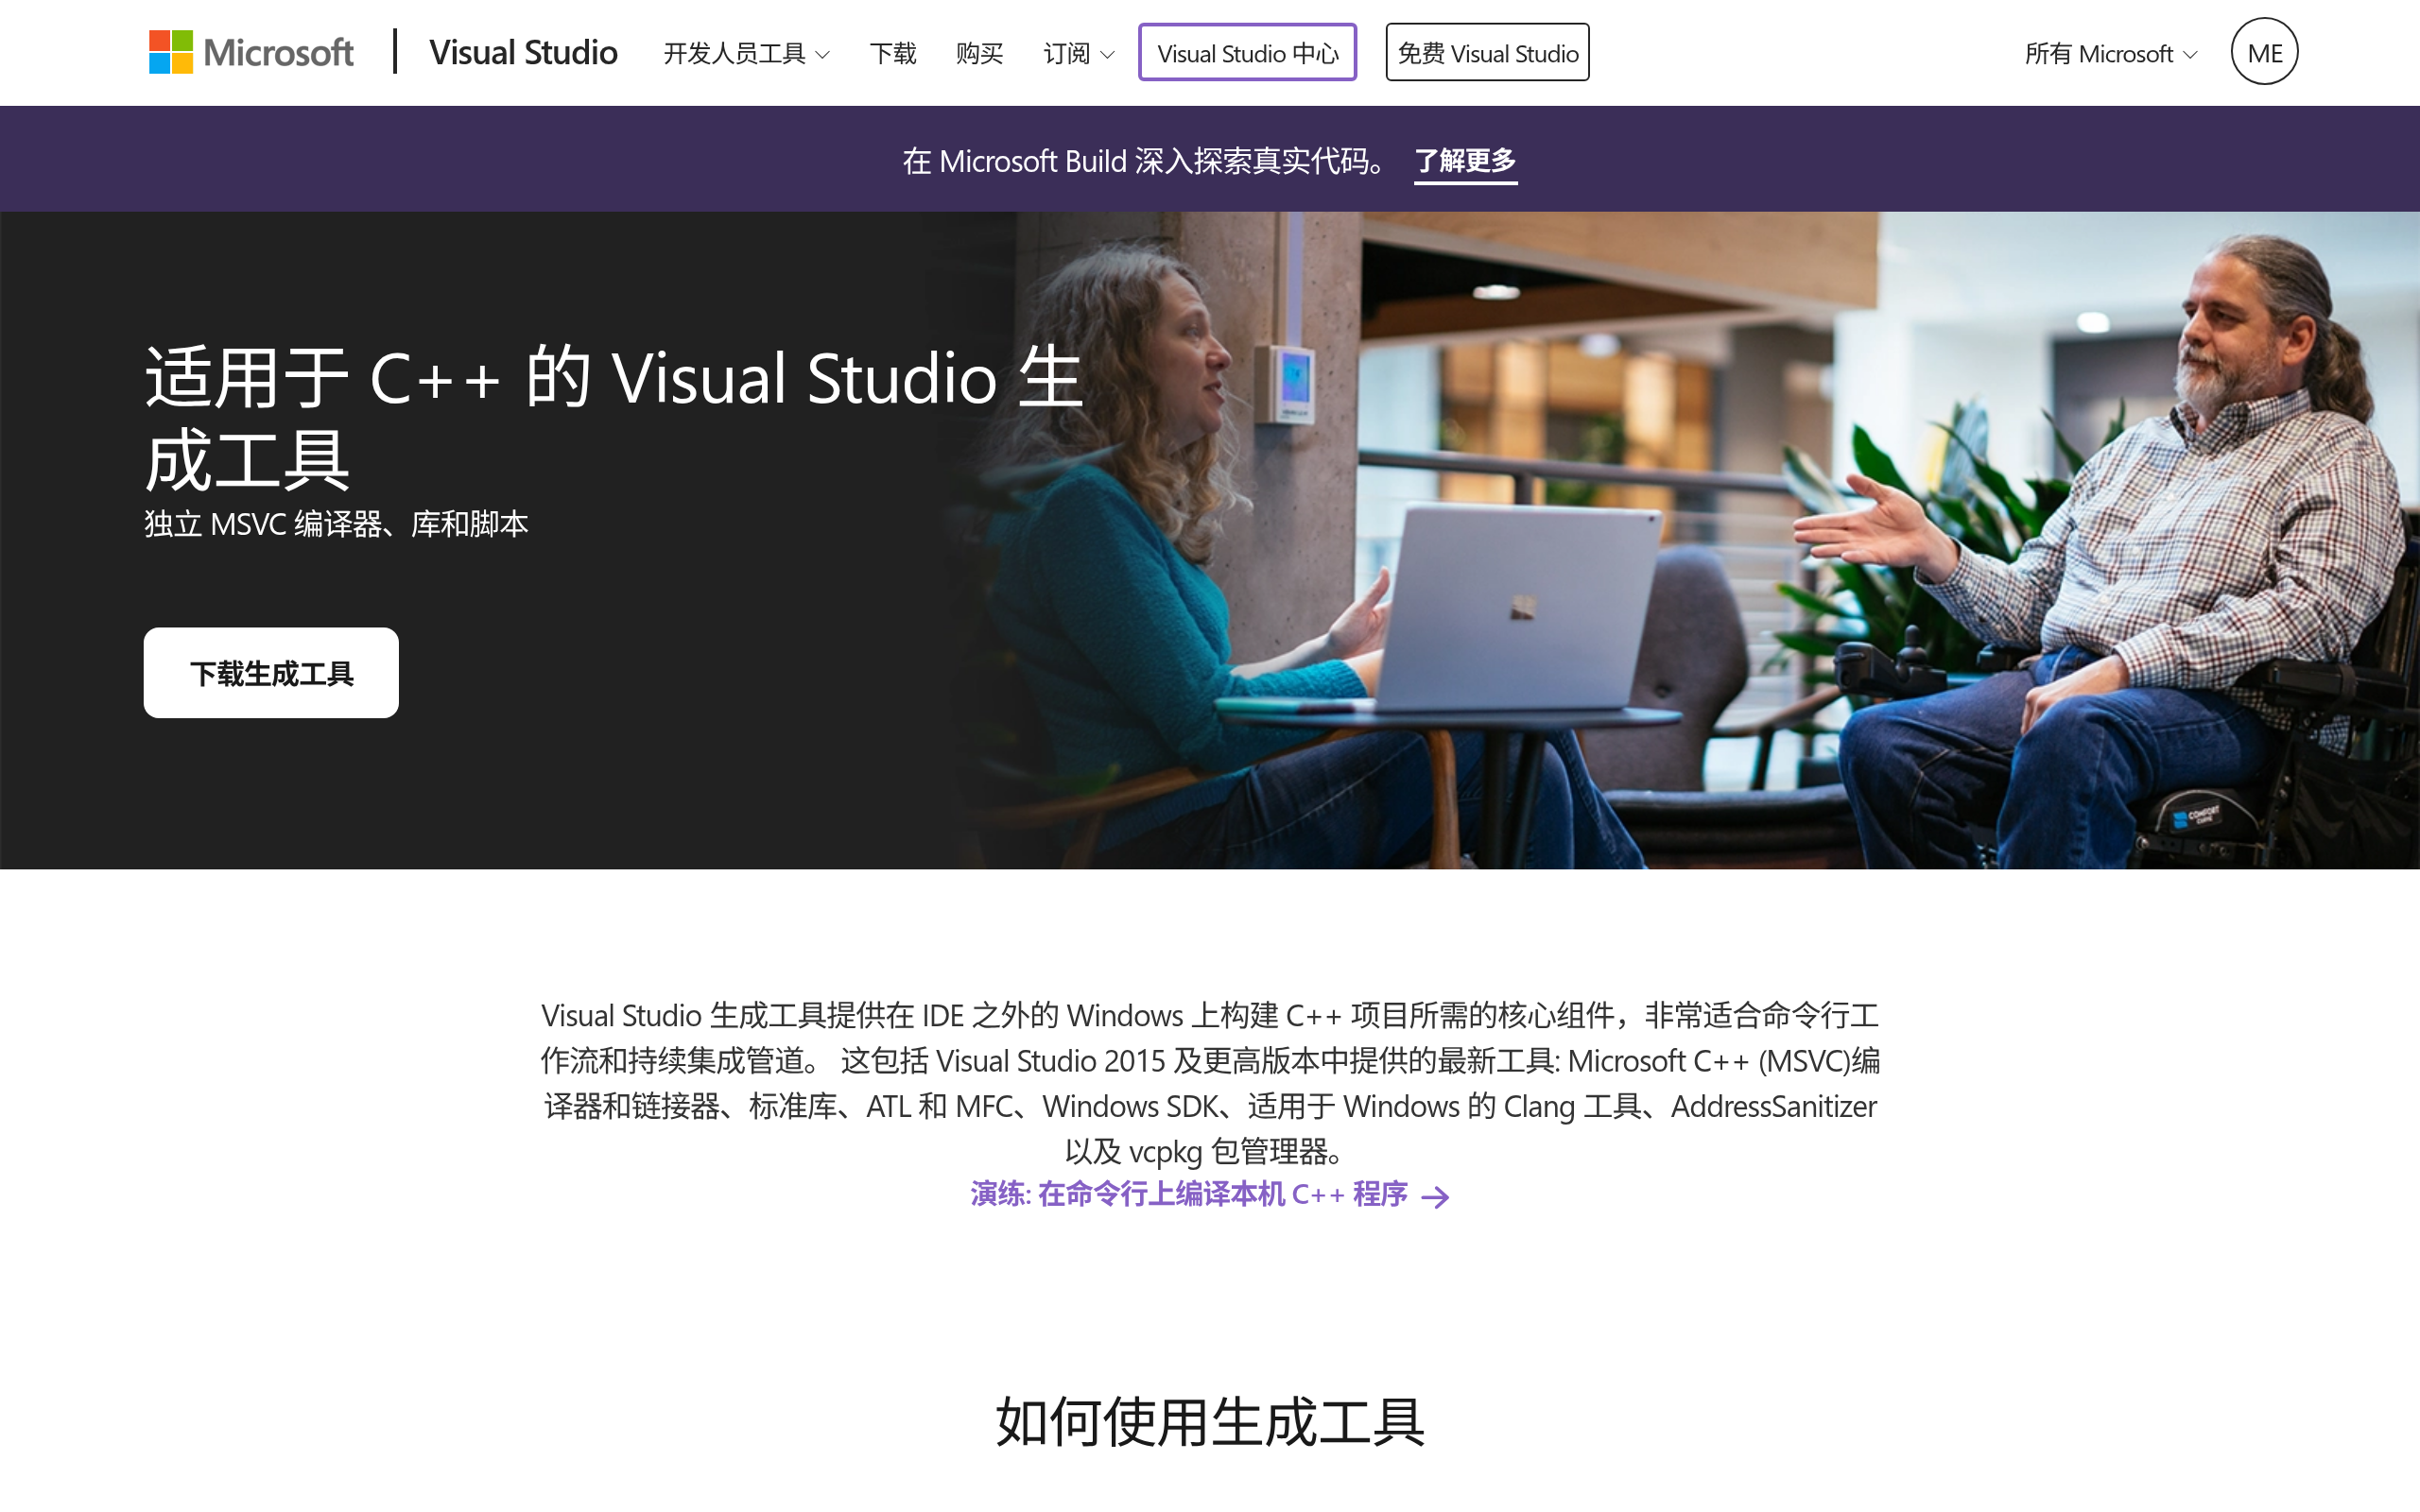
Task: Expand the 开发人员工具 dropdown menu
Action: 746,53
